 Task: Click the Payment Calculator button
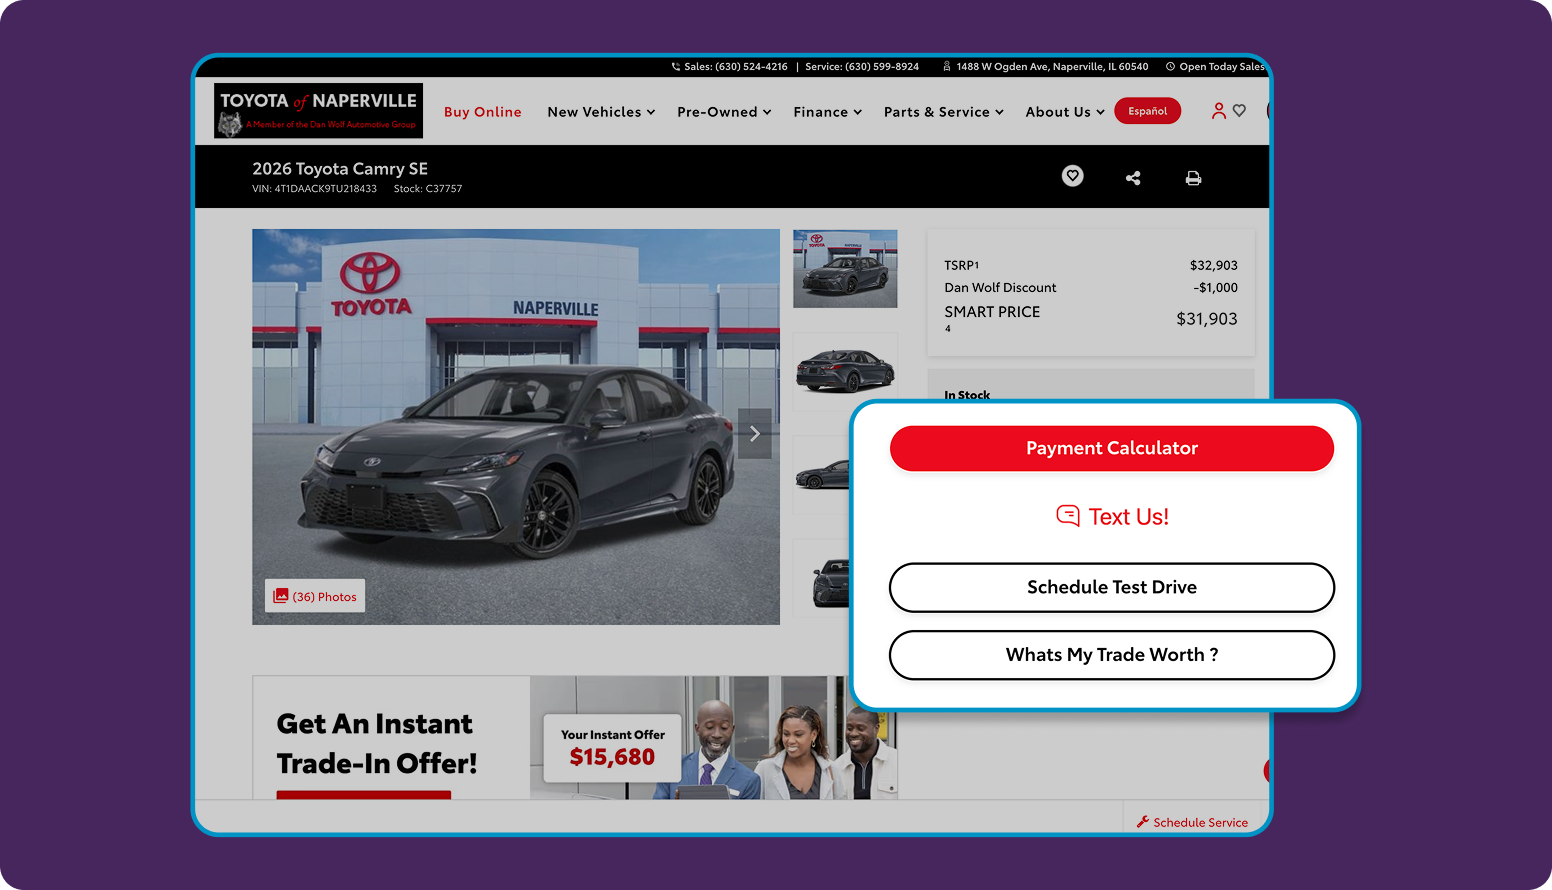coord(1111,448)
